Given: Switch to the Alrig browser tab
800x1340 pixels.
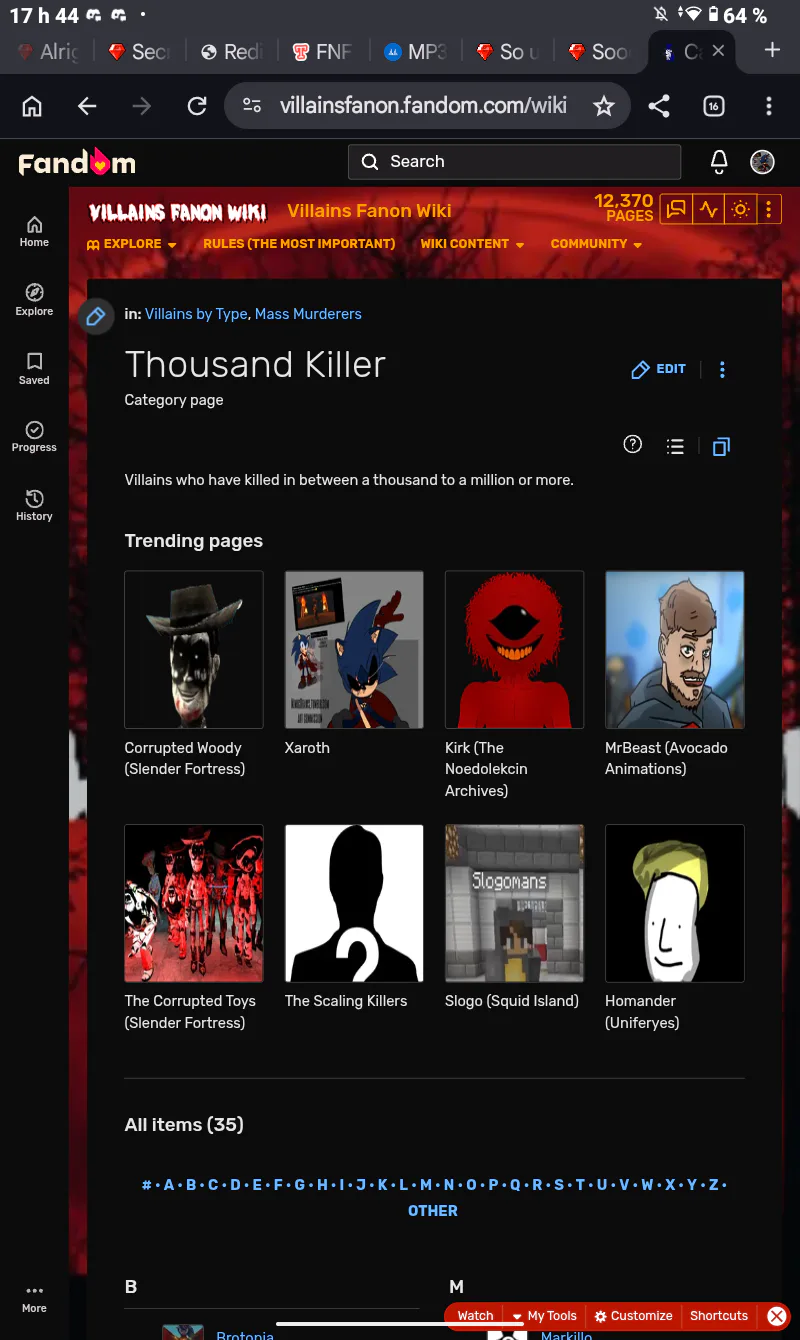Looking at the screenshot, I should pyautogui.click(x=47, y=51).
